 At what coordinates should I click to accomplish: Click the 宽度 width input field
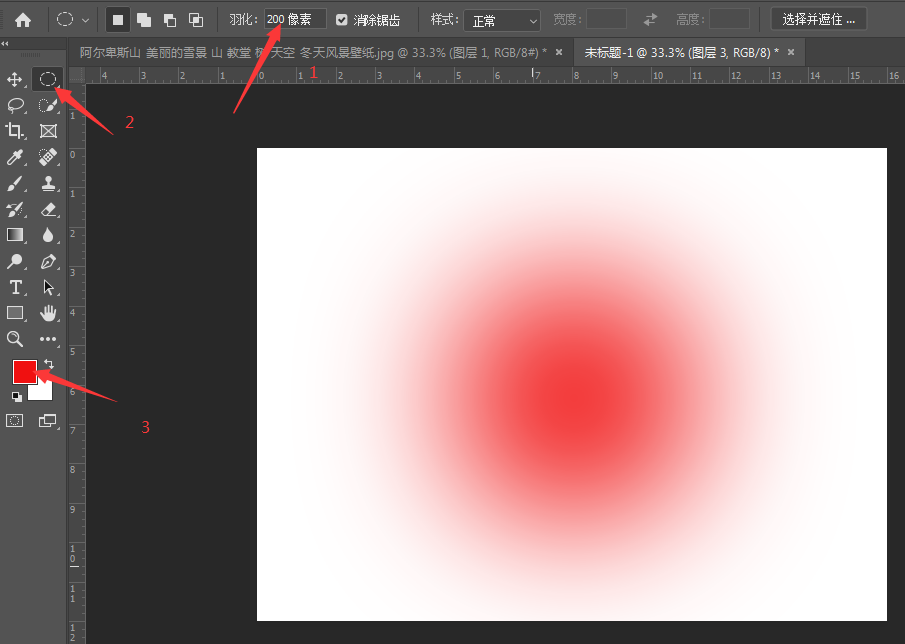pos(606,20)
